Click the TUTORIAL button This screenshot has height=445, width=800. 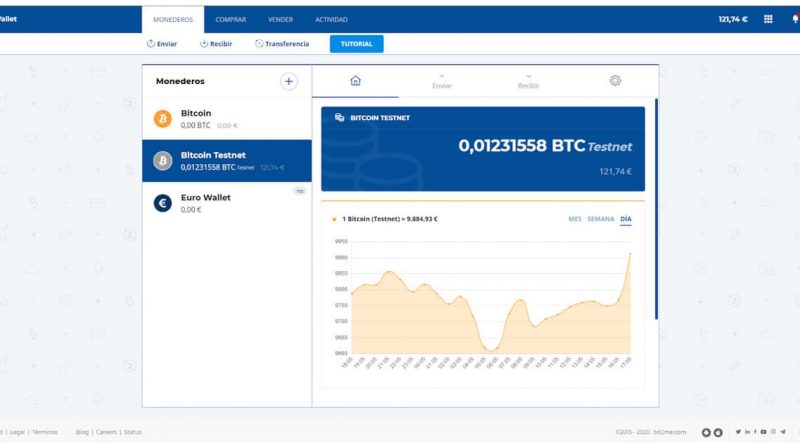356,44
